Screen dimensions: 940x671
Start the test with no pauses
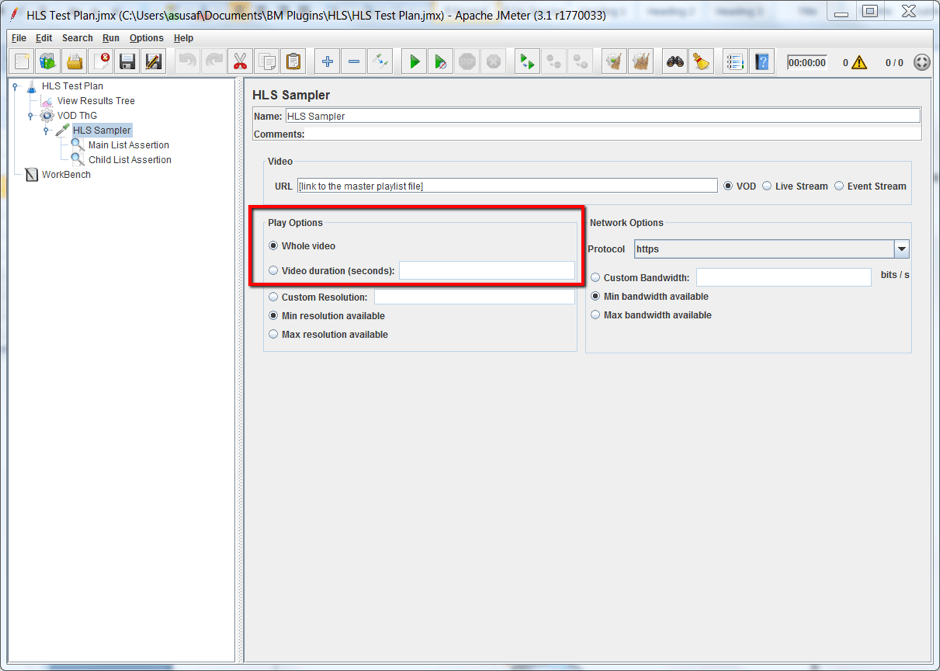441,62
